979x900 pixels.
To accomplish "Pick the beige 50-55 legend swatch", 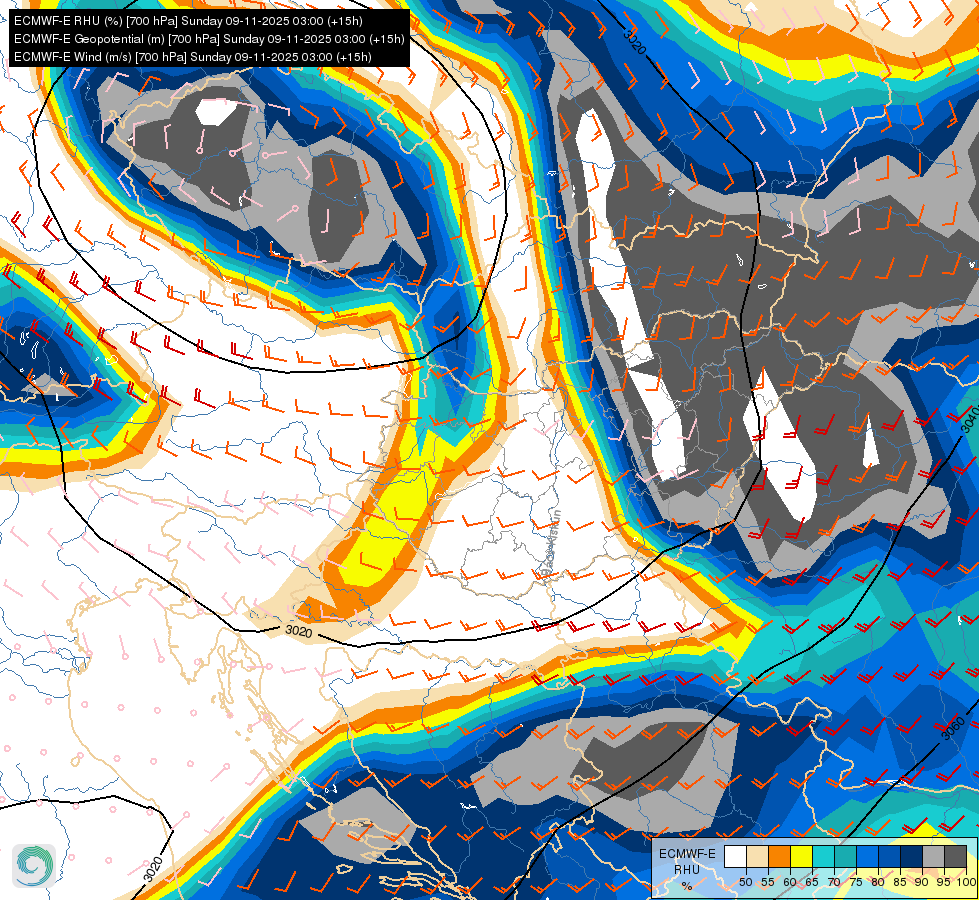I will [757, 856].
